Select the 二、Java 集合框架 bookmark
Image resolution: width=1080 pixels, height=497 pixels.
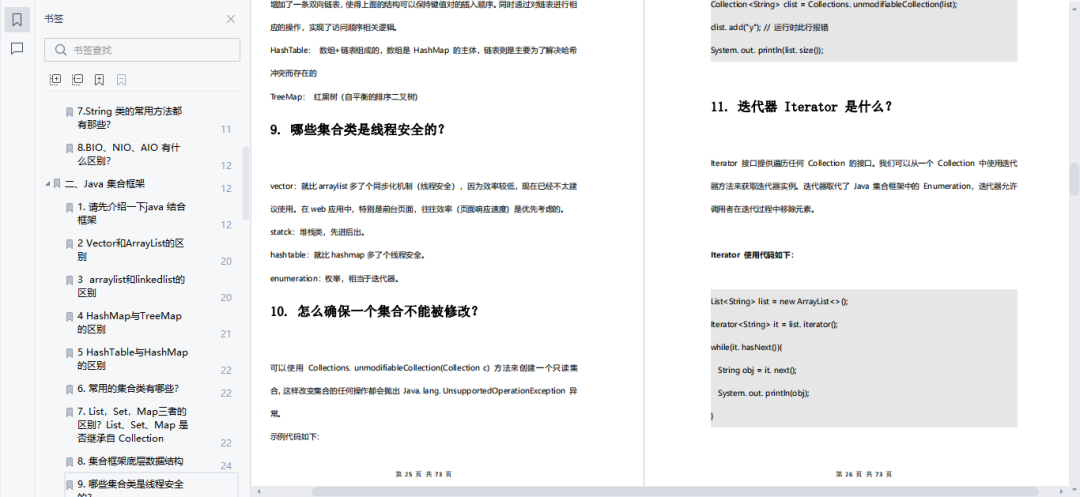[x=105, y=184]
